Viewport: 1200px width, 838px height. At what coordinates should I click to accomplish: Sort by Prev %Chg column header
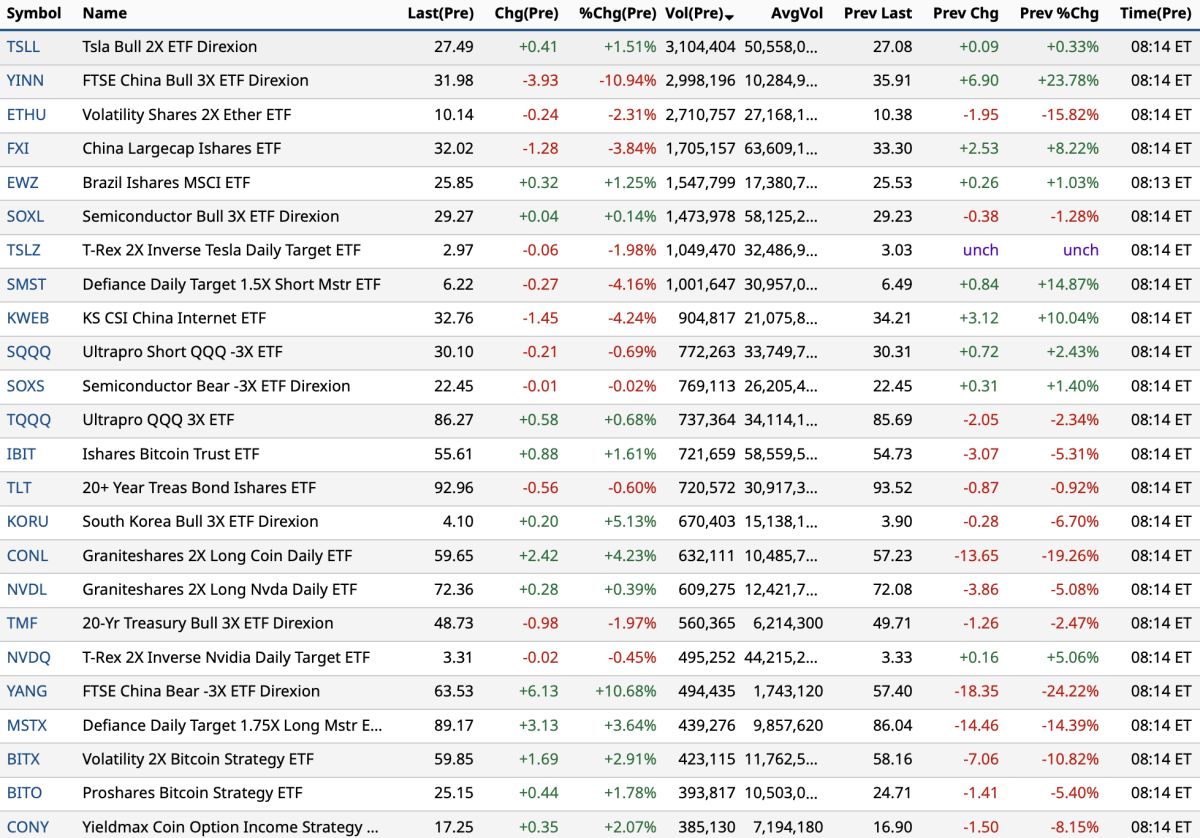[x=1058, y=14]
